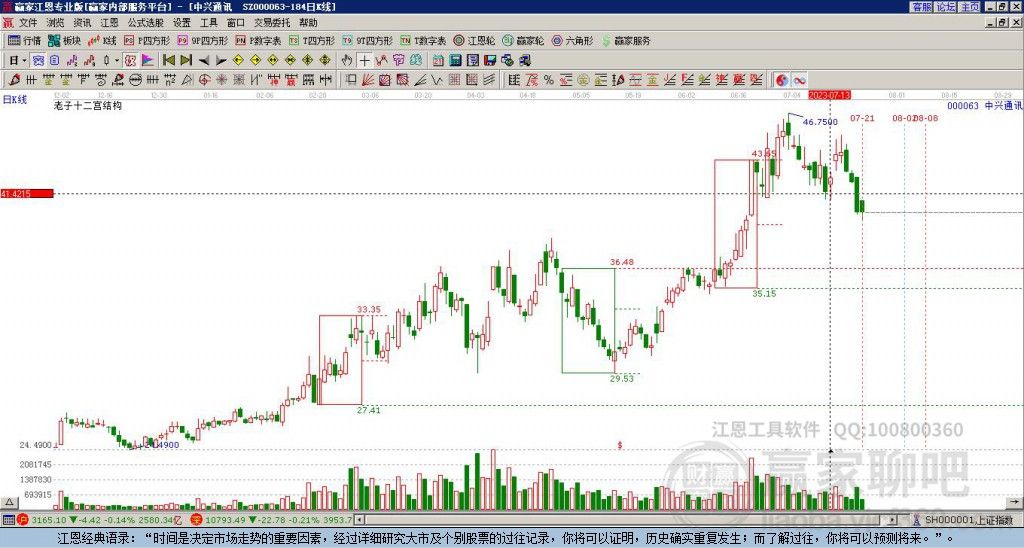
Task: Open the 公式选股 menu
Action: click(x=145, y=22)
